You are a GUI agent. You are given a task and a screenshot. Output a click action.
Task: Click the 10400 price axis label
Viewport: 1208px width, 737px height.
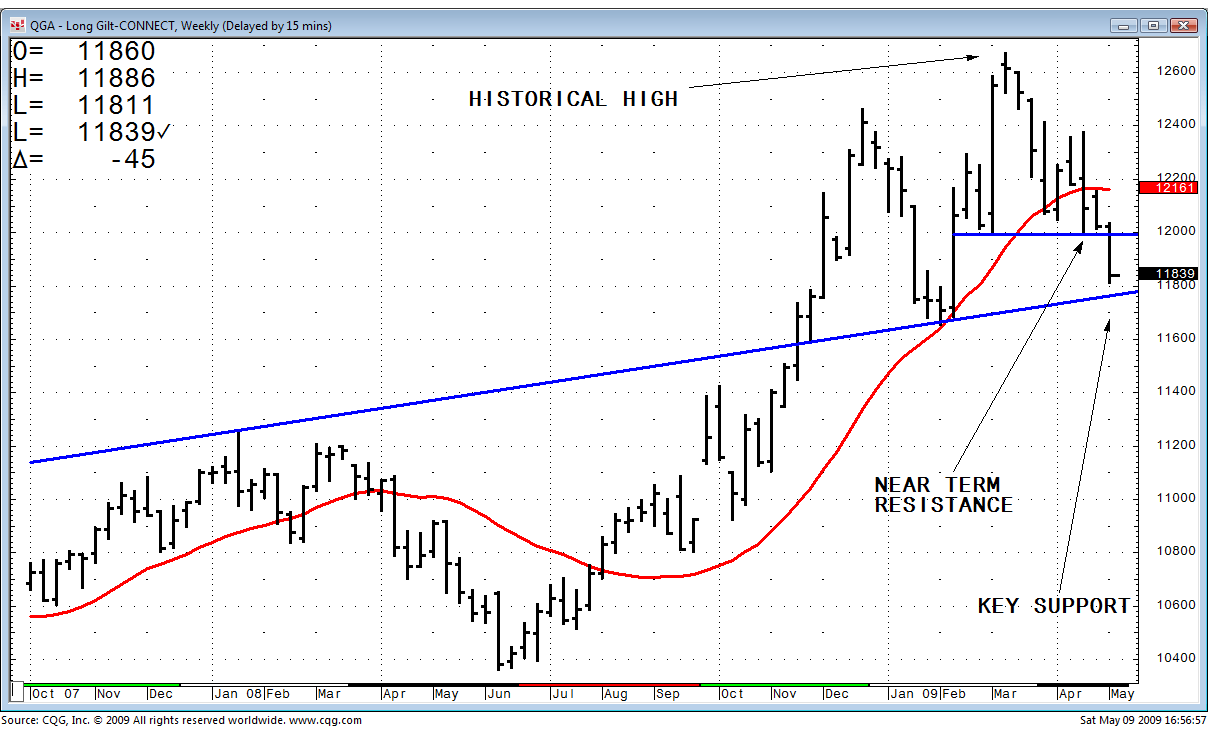coord(1175,658)
